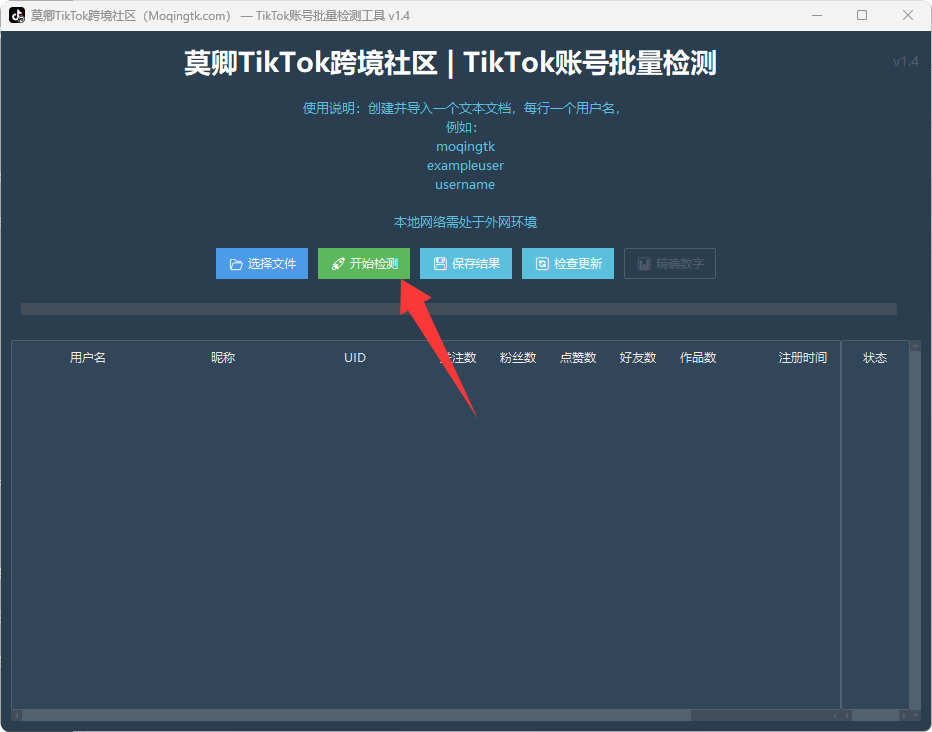This screenshot has height=732, width=932.
Task: Click the rocket icon to start 开始检测
Action: pyautogui.click(x=338, y=264)
